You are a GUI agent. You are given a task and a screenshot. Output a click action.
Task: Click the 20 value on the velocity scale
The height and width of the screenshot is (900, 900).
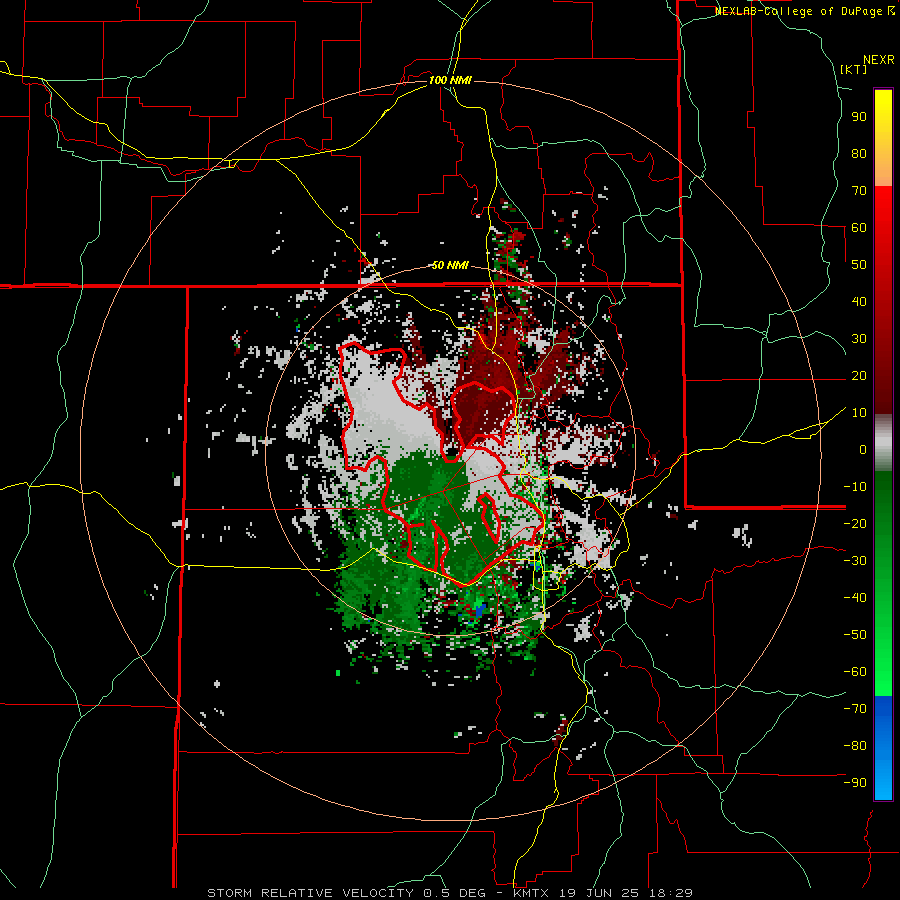point(859,376)
